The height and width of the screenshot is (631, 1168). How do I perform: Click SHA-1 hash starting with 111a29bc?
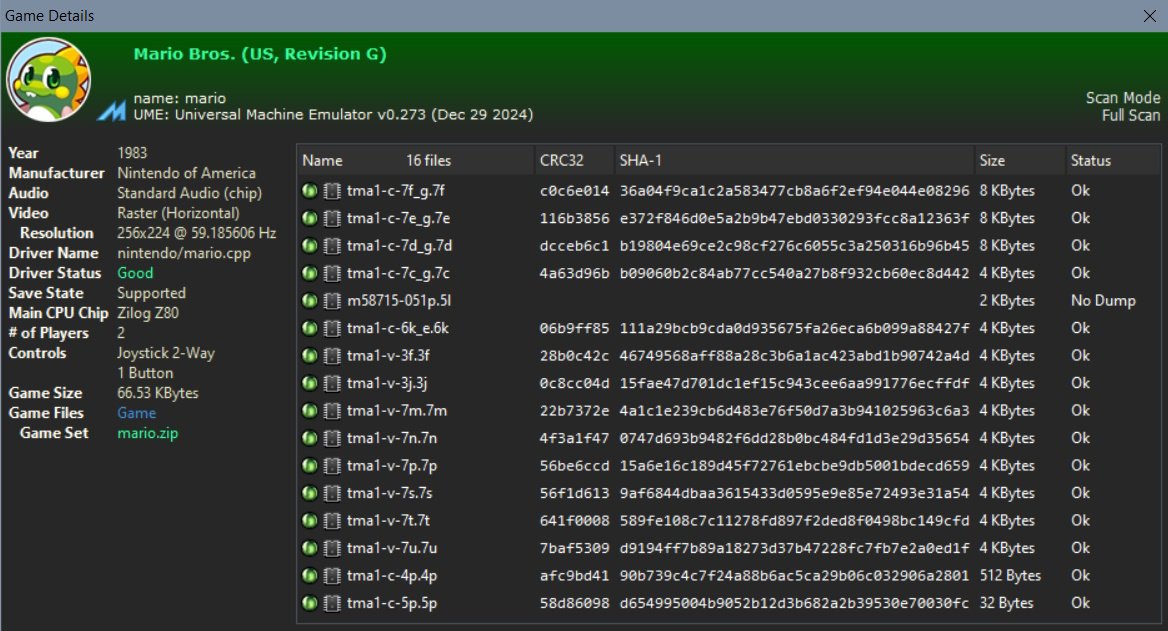click(x=794, y=329)
